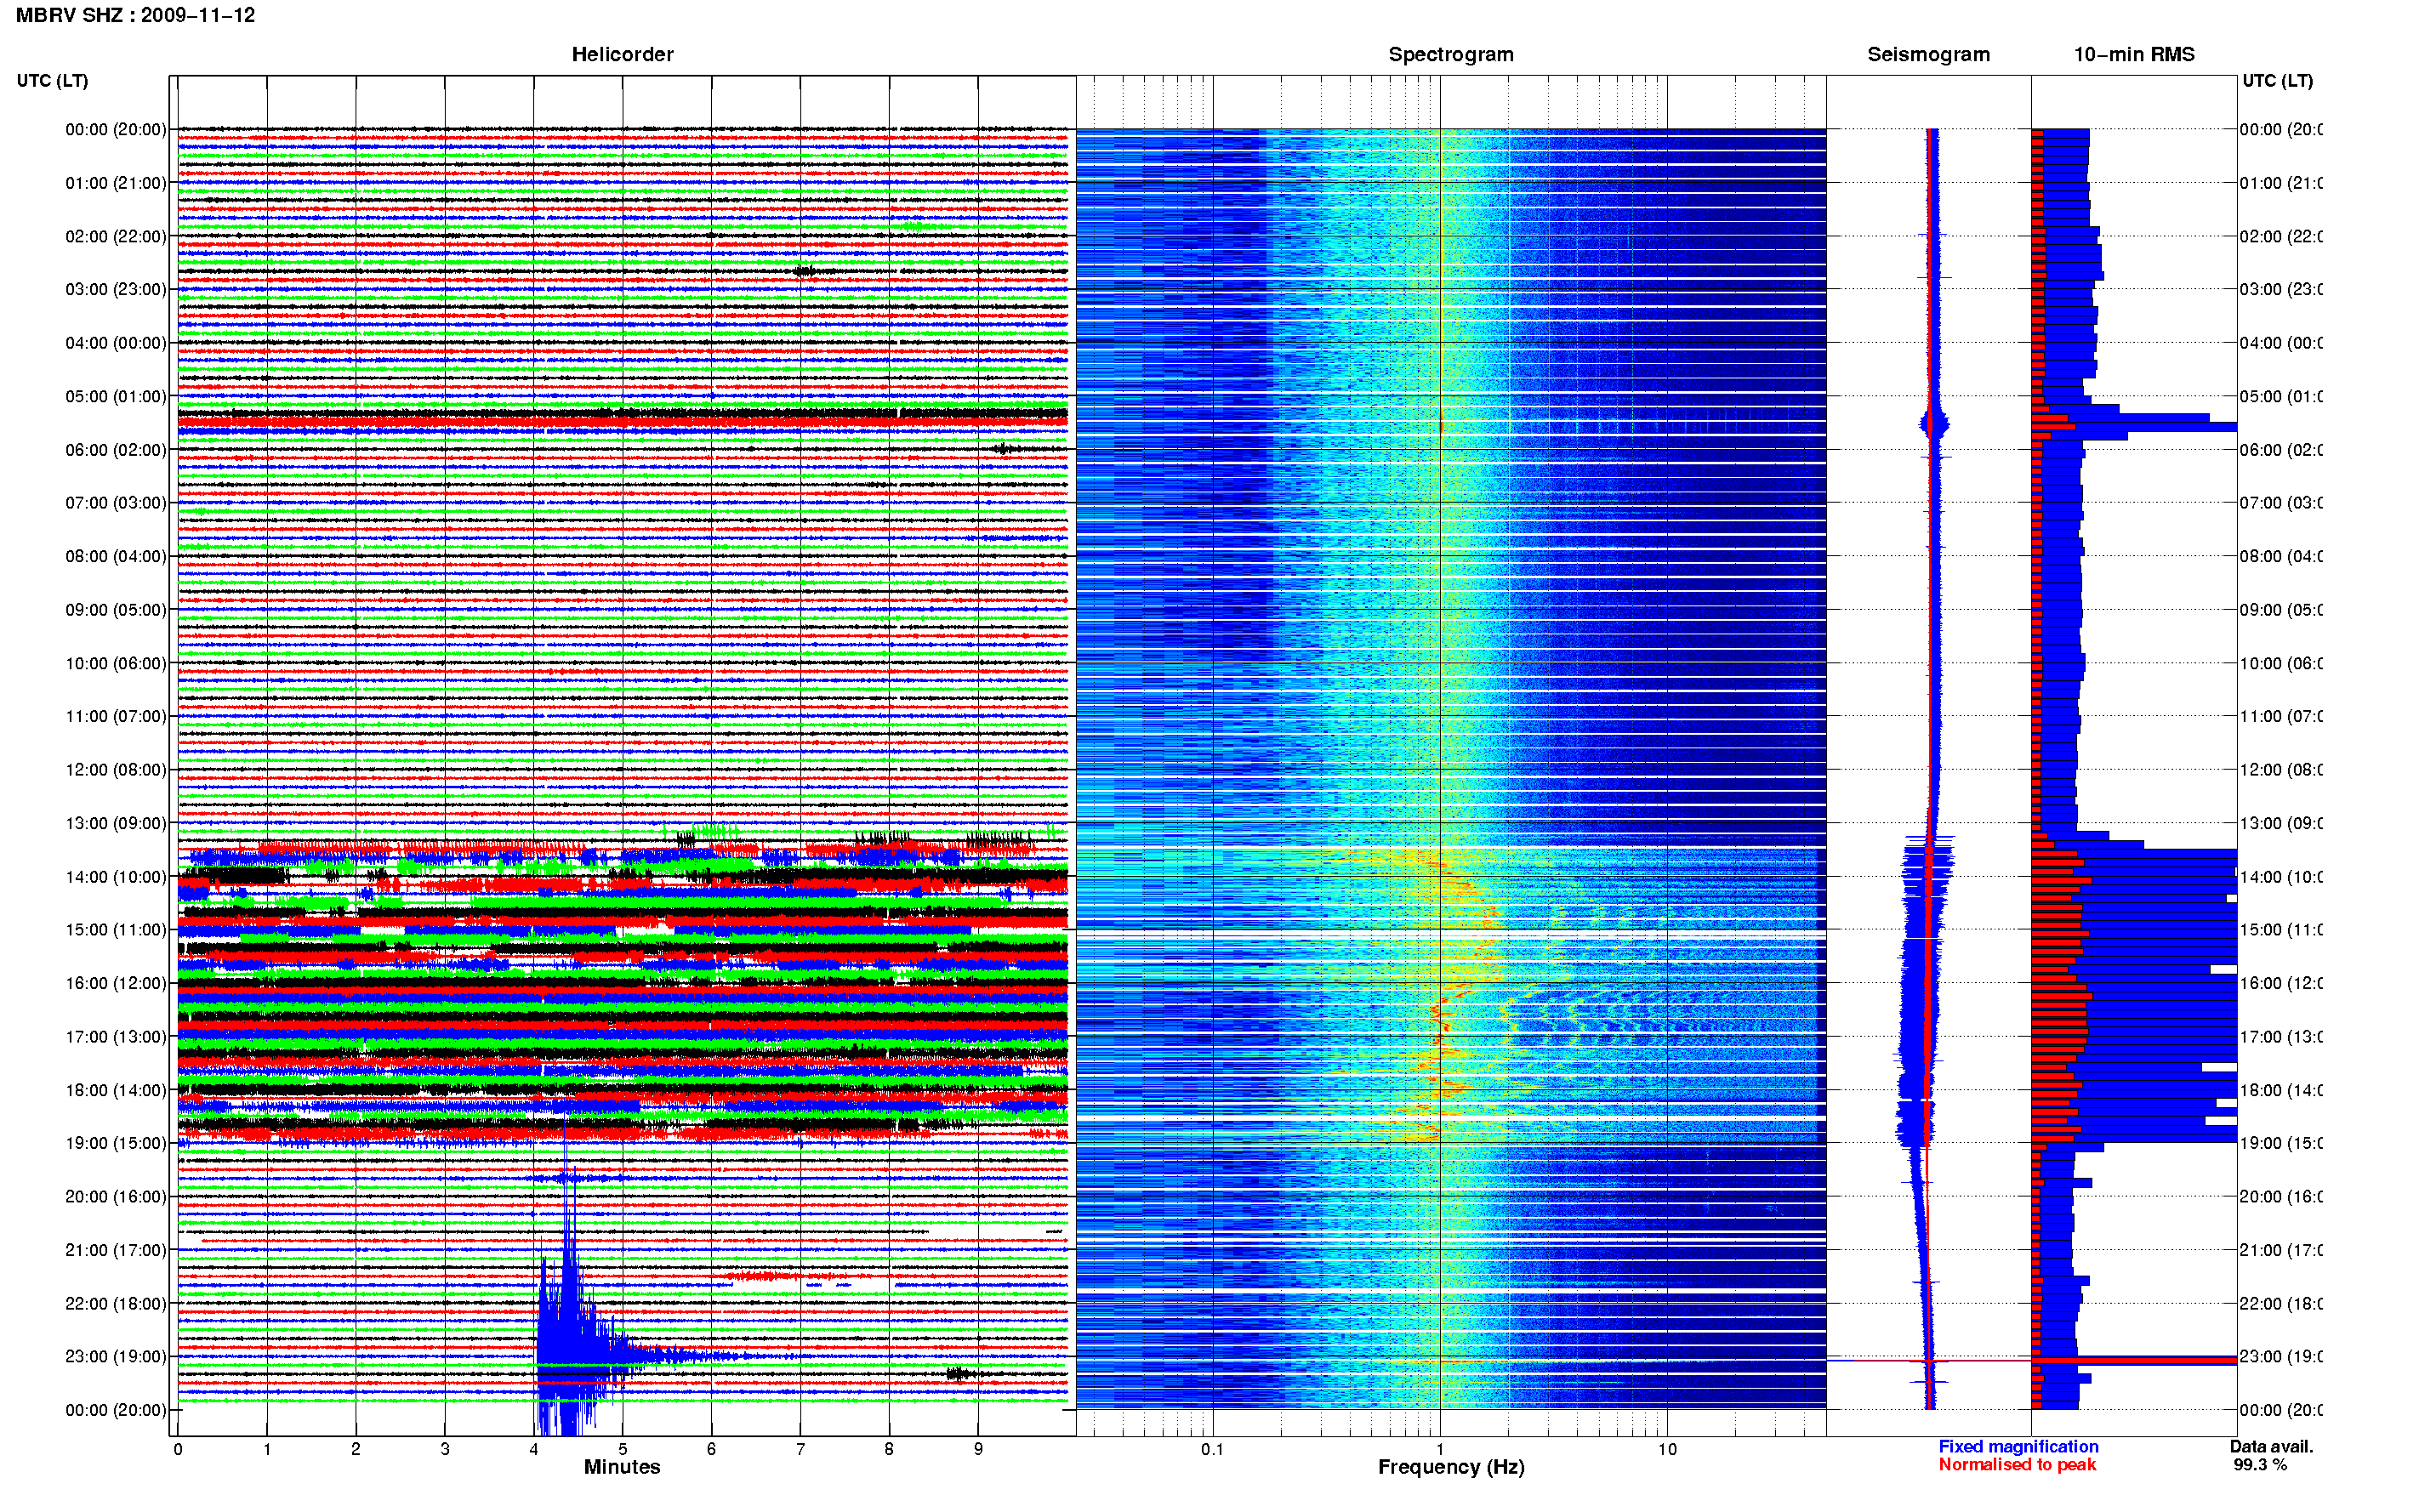Image resolution: width=2419 pixels, height=1512 pixels.
Task: Click Minutes axis tick label "5"
Action: (623, 1449)
